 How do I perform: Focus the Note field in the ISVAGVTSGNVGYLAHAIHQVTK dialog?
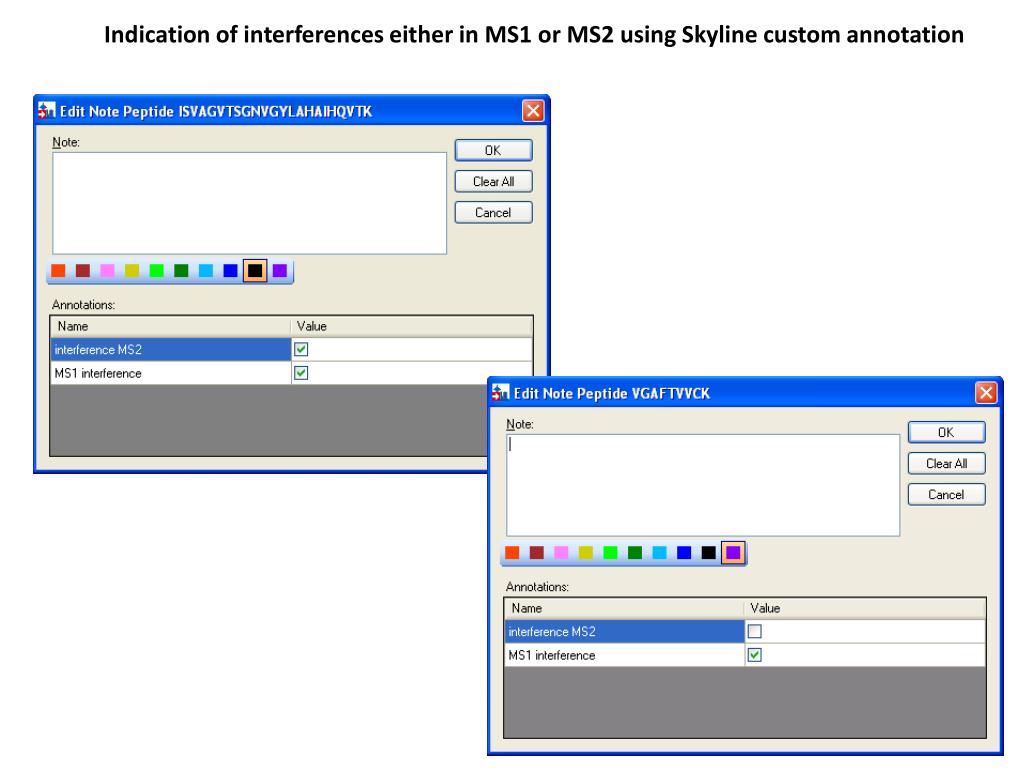pyautogui.click(x=249, y=203)
